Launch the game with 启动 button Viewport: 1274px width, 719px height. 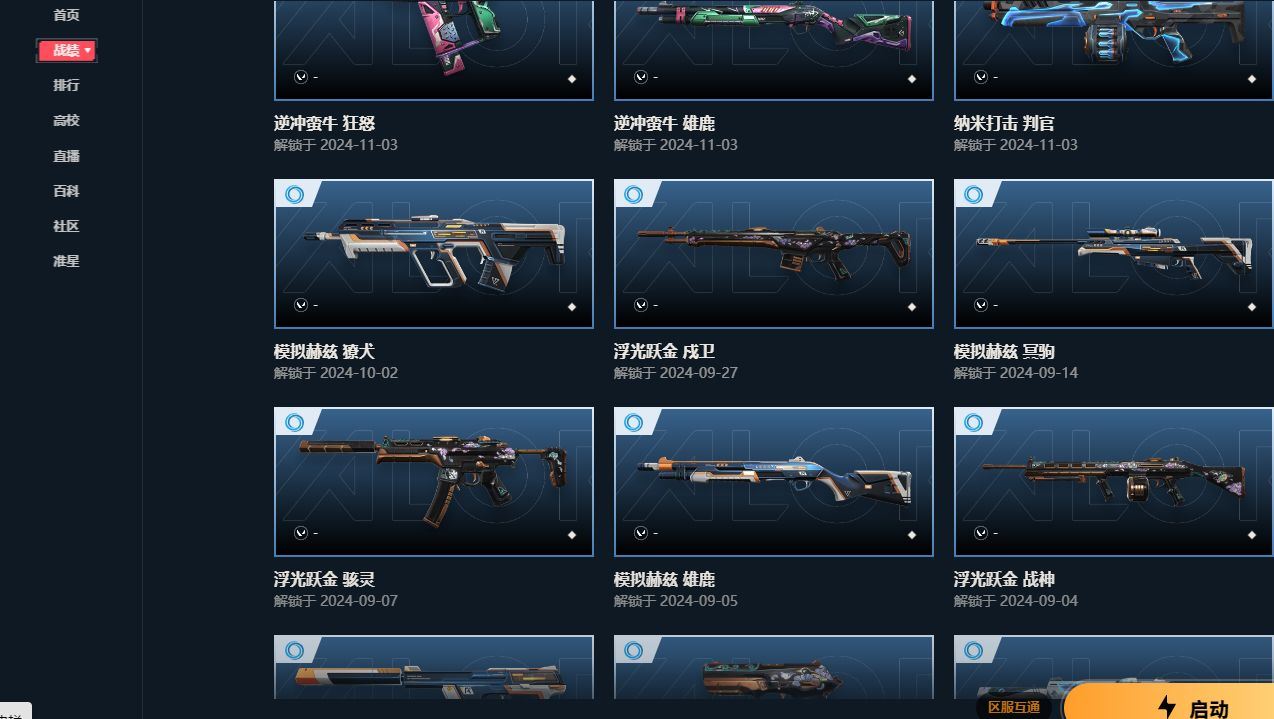[x=1169, y=703]
